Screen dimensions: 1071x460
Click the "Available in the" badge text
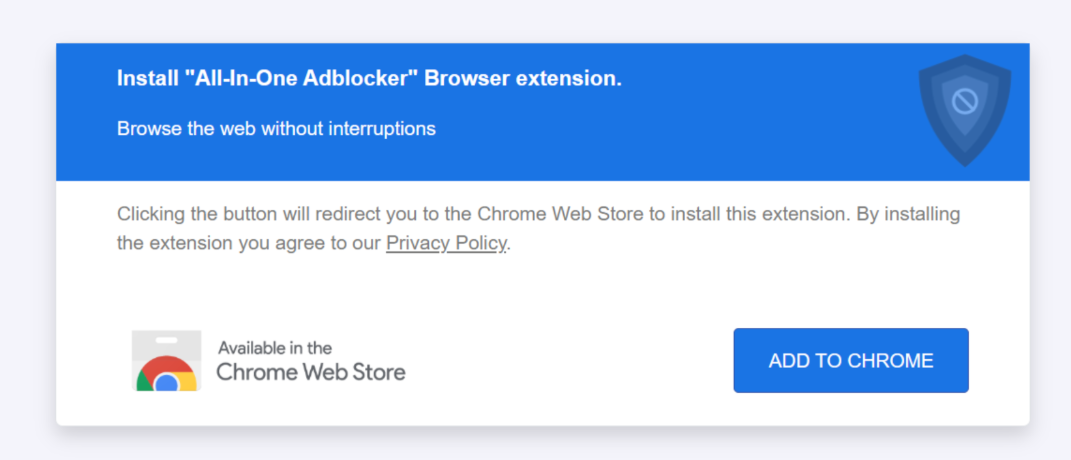click(275, 348)
